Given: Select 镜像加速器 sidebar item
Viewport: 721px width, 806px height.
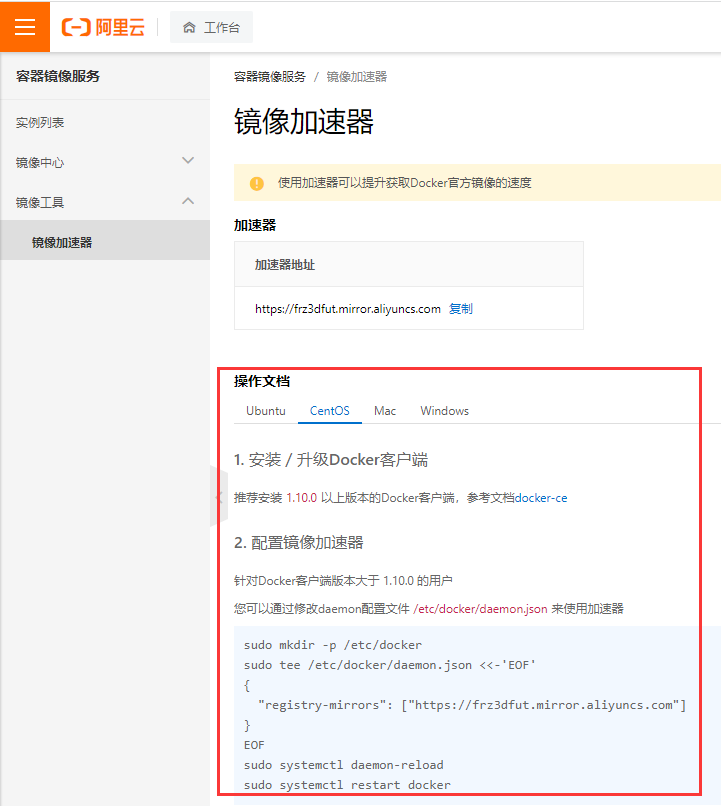Looking at the screenshot, I should [105, 241].
